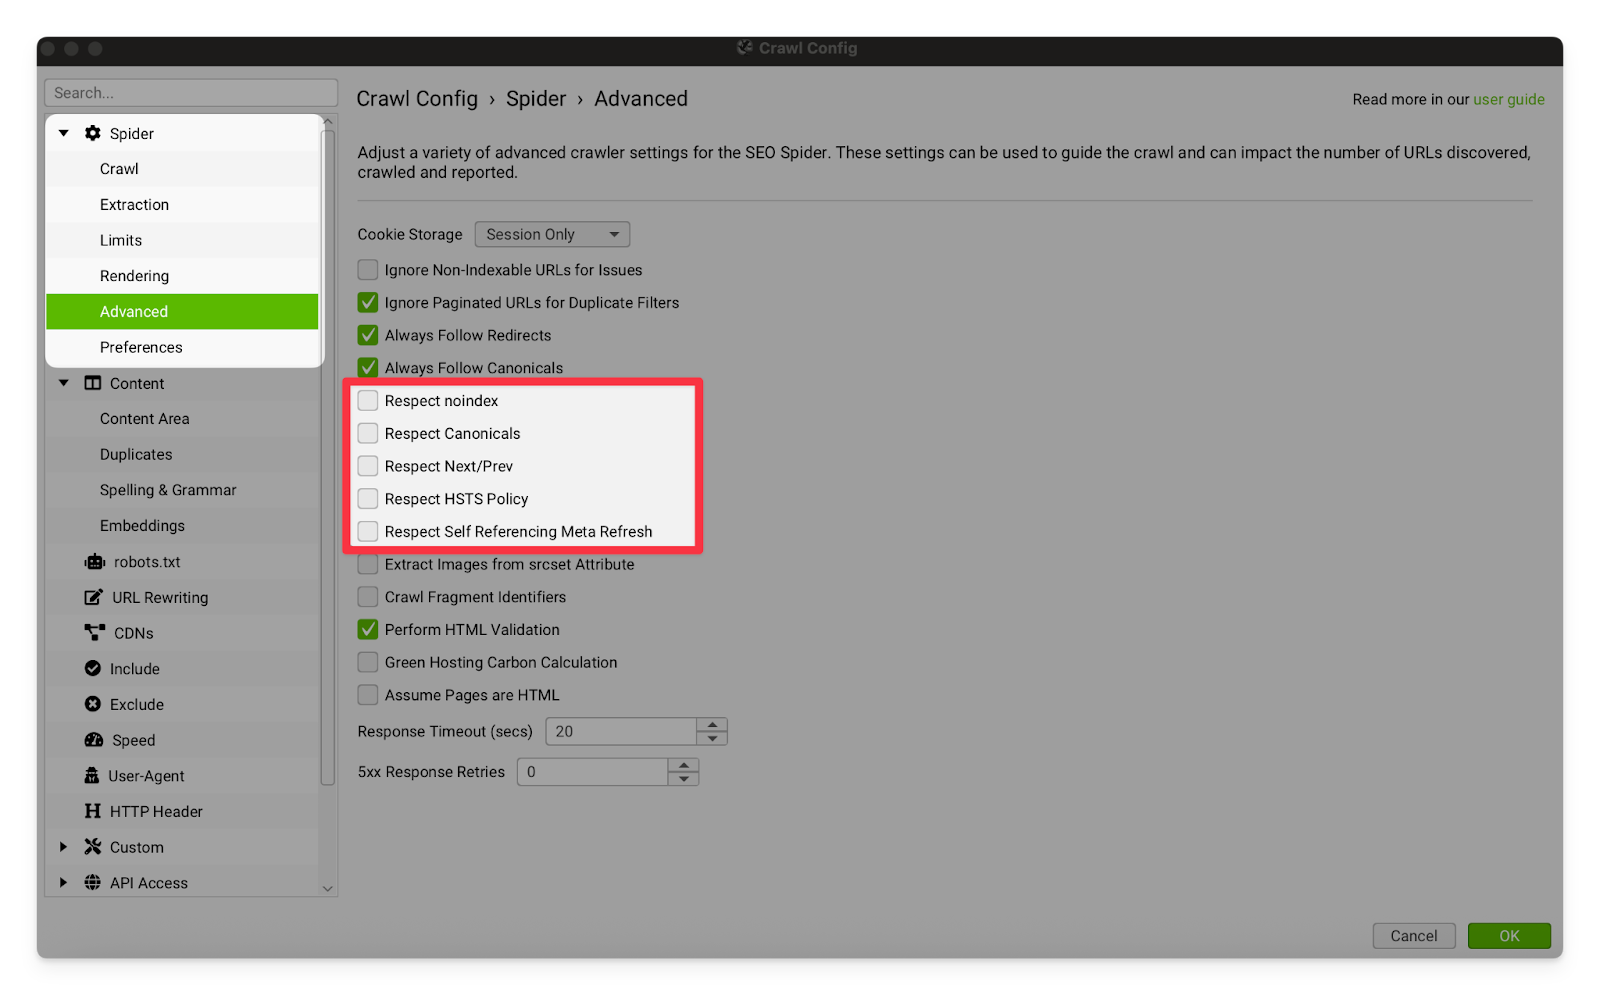The image size is (1600, 995).
Task: Select Duplicates under Content
Action: [136, 454]
